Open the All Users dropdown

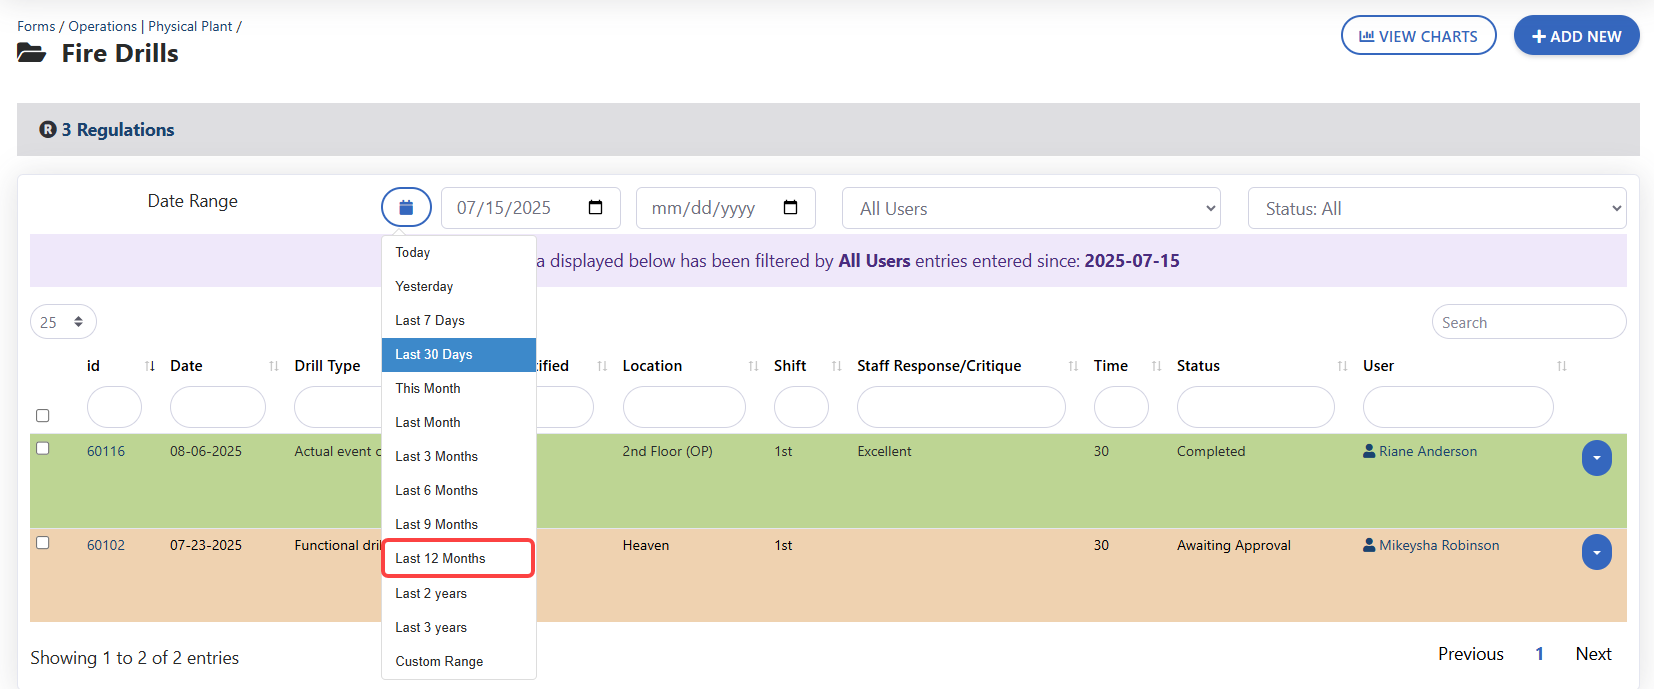pos(1030,208)
